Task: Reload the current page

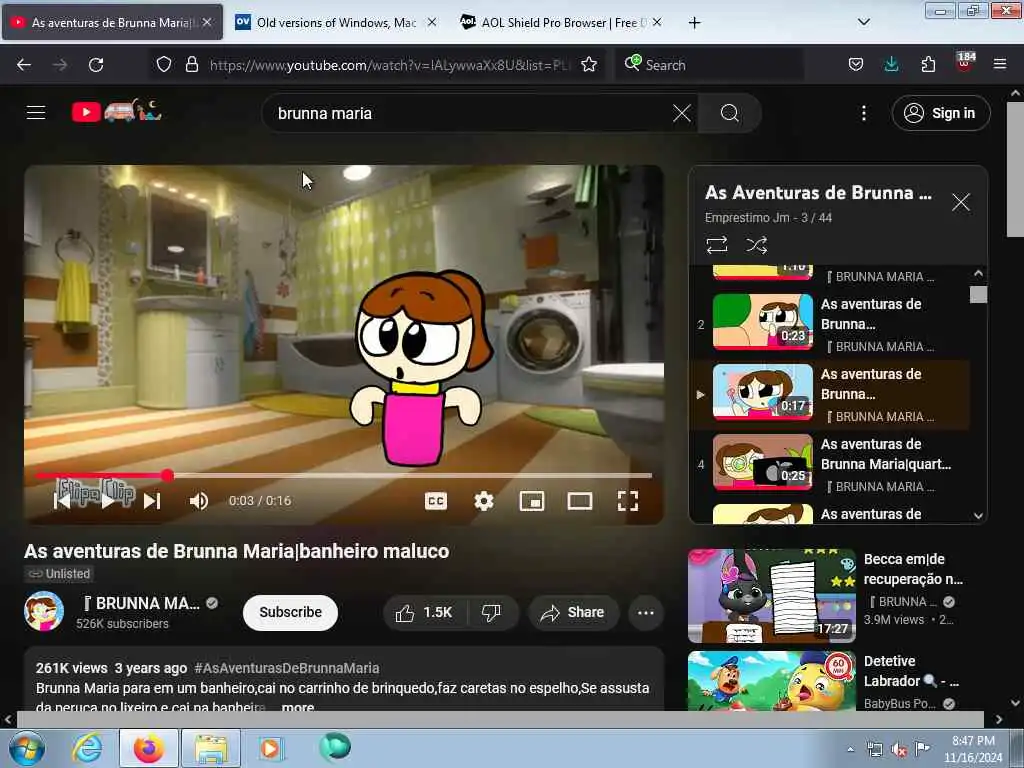Action: pyautogui.click(x=96, y=65)
